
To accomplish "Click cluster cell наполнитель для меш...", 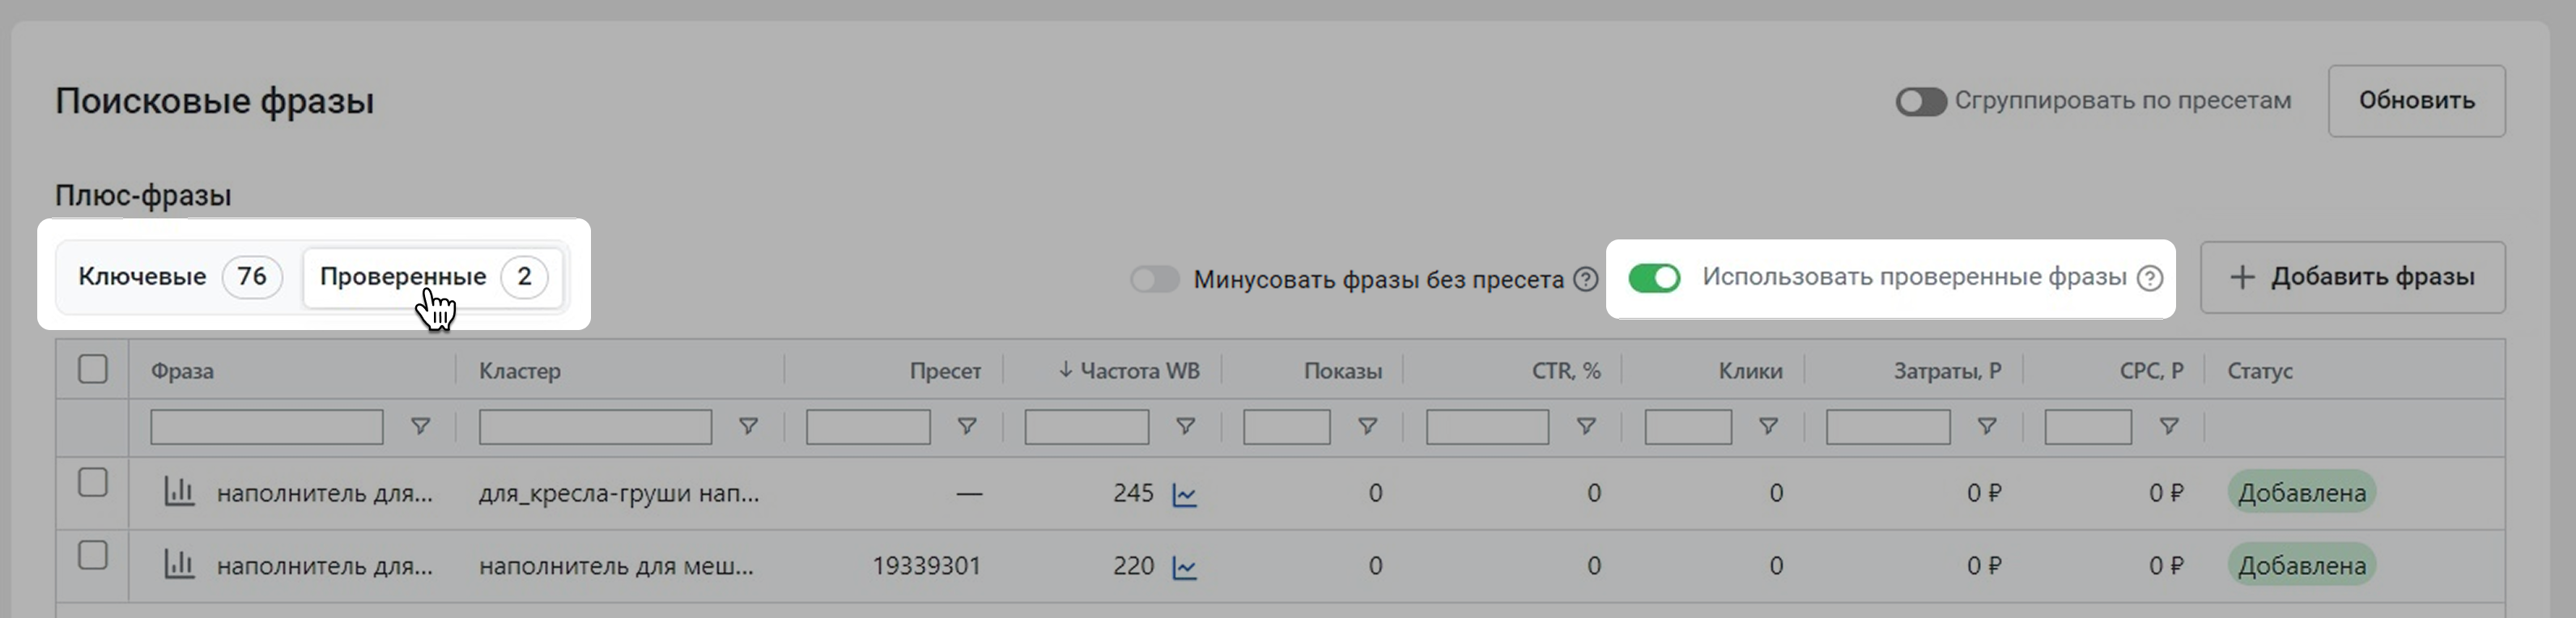I will click(x=616, y=566).
